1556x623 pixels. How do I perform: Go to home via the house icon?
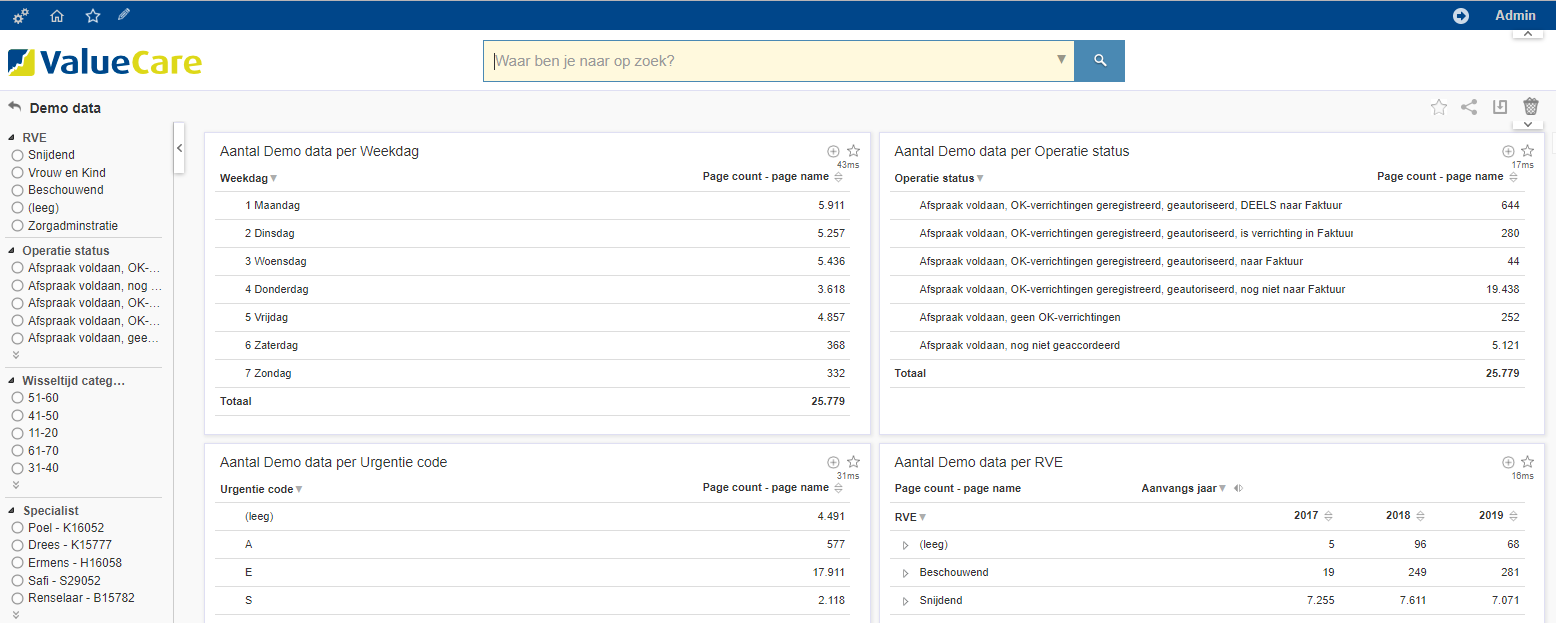coord(57,15)
